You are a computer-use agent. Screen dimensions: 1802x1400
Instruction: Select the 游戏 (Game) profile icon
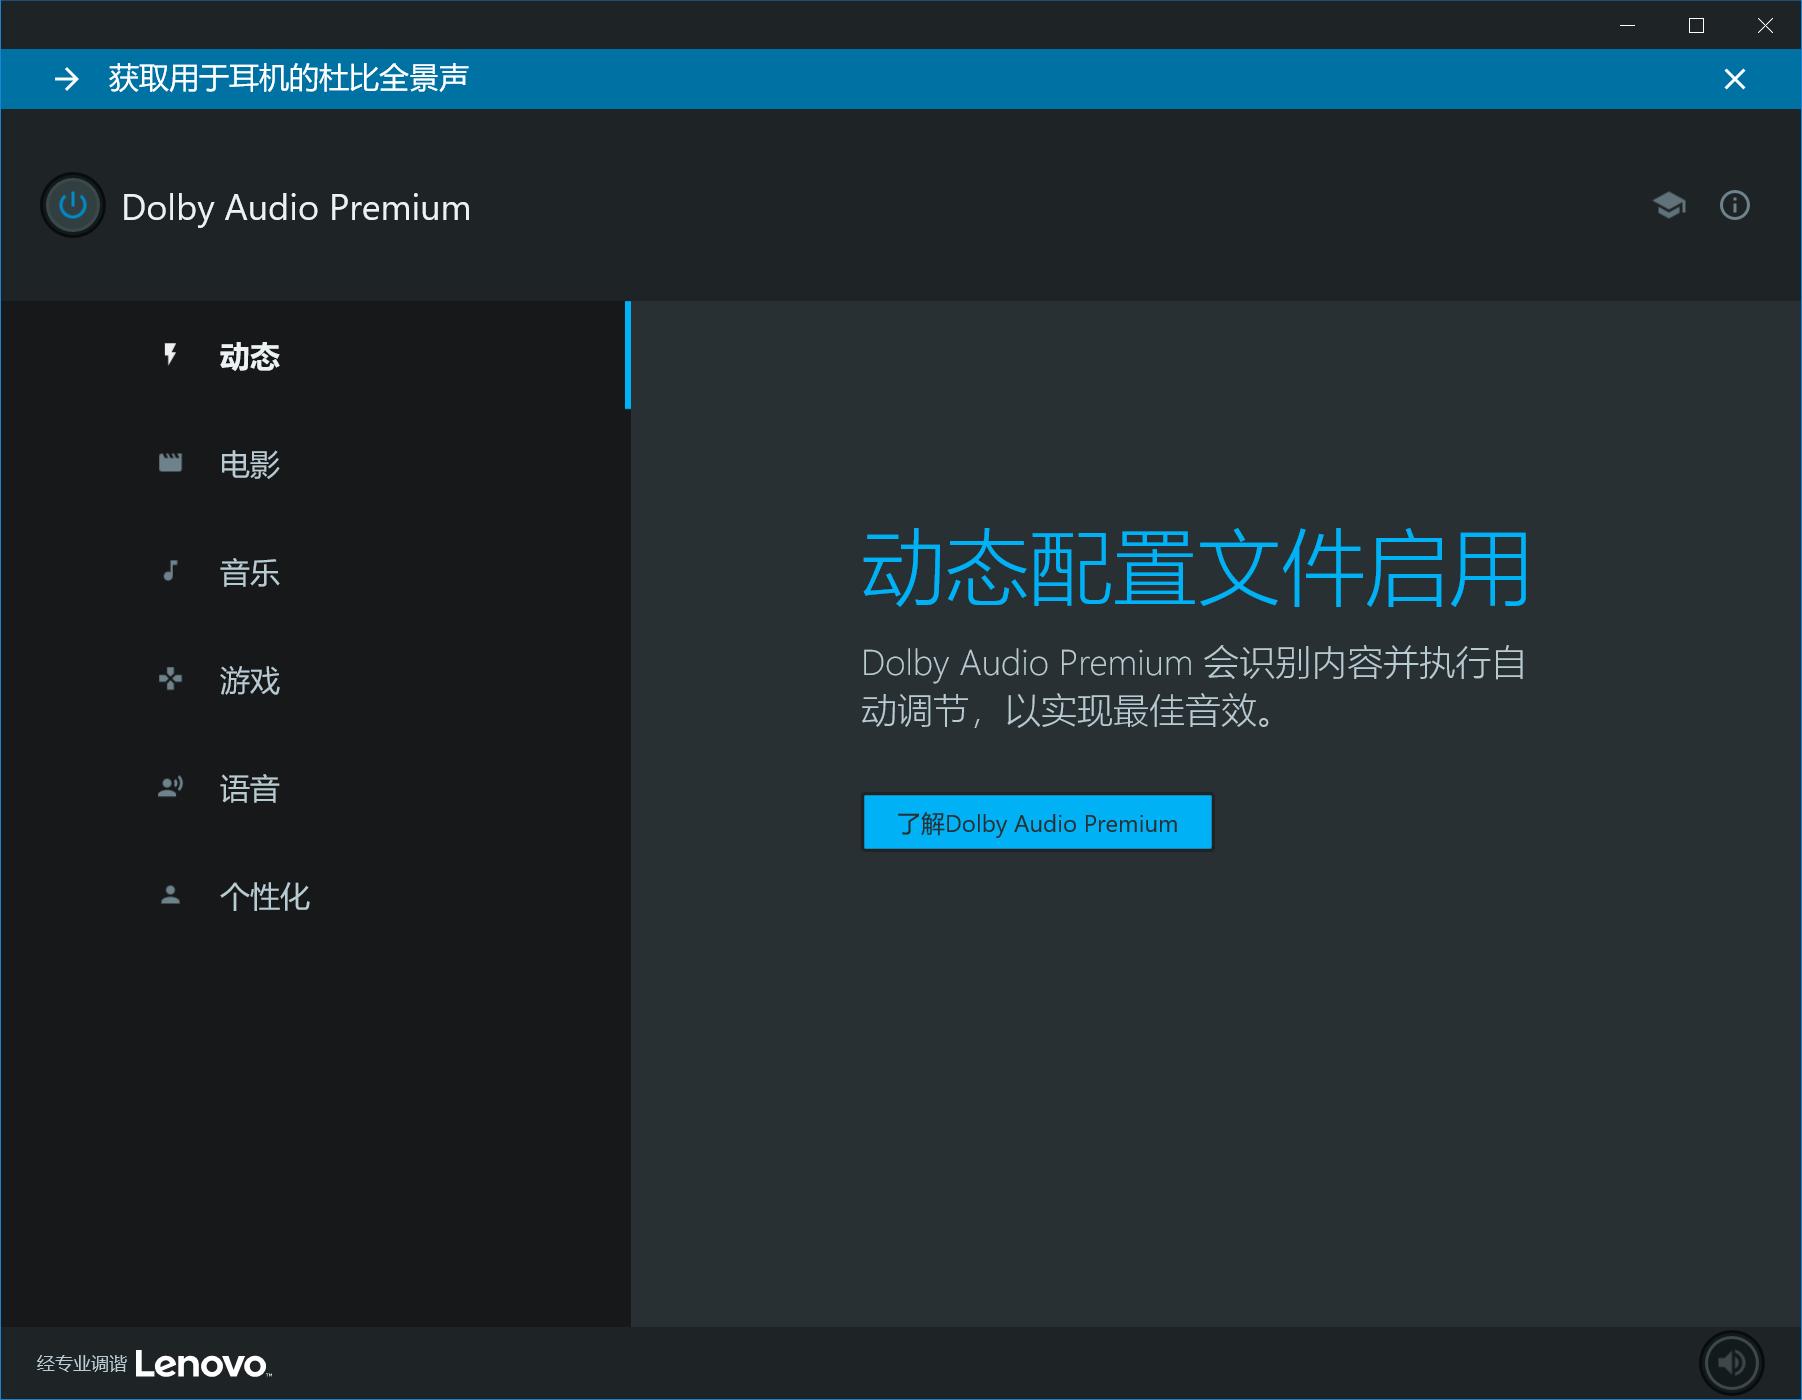point(171,679)
